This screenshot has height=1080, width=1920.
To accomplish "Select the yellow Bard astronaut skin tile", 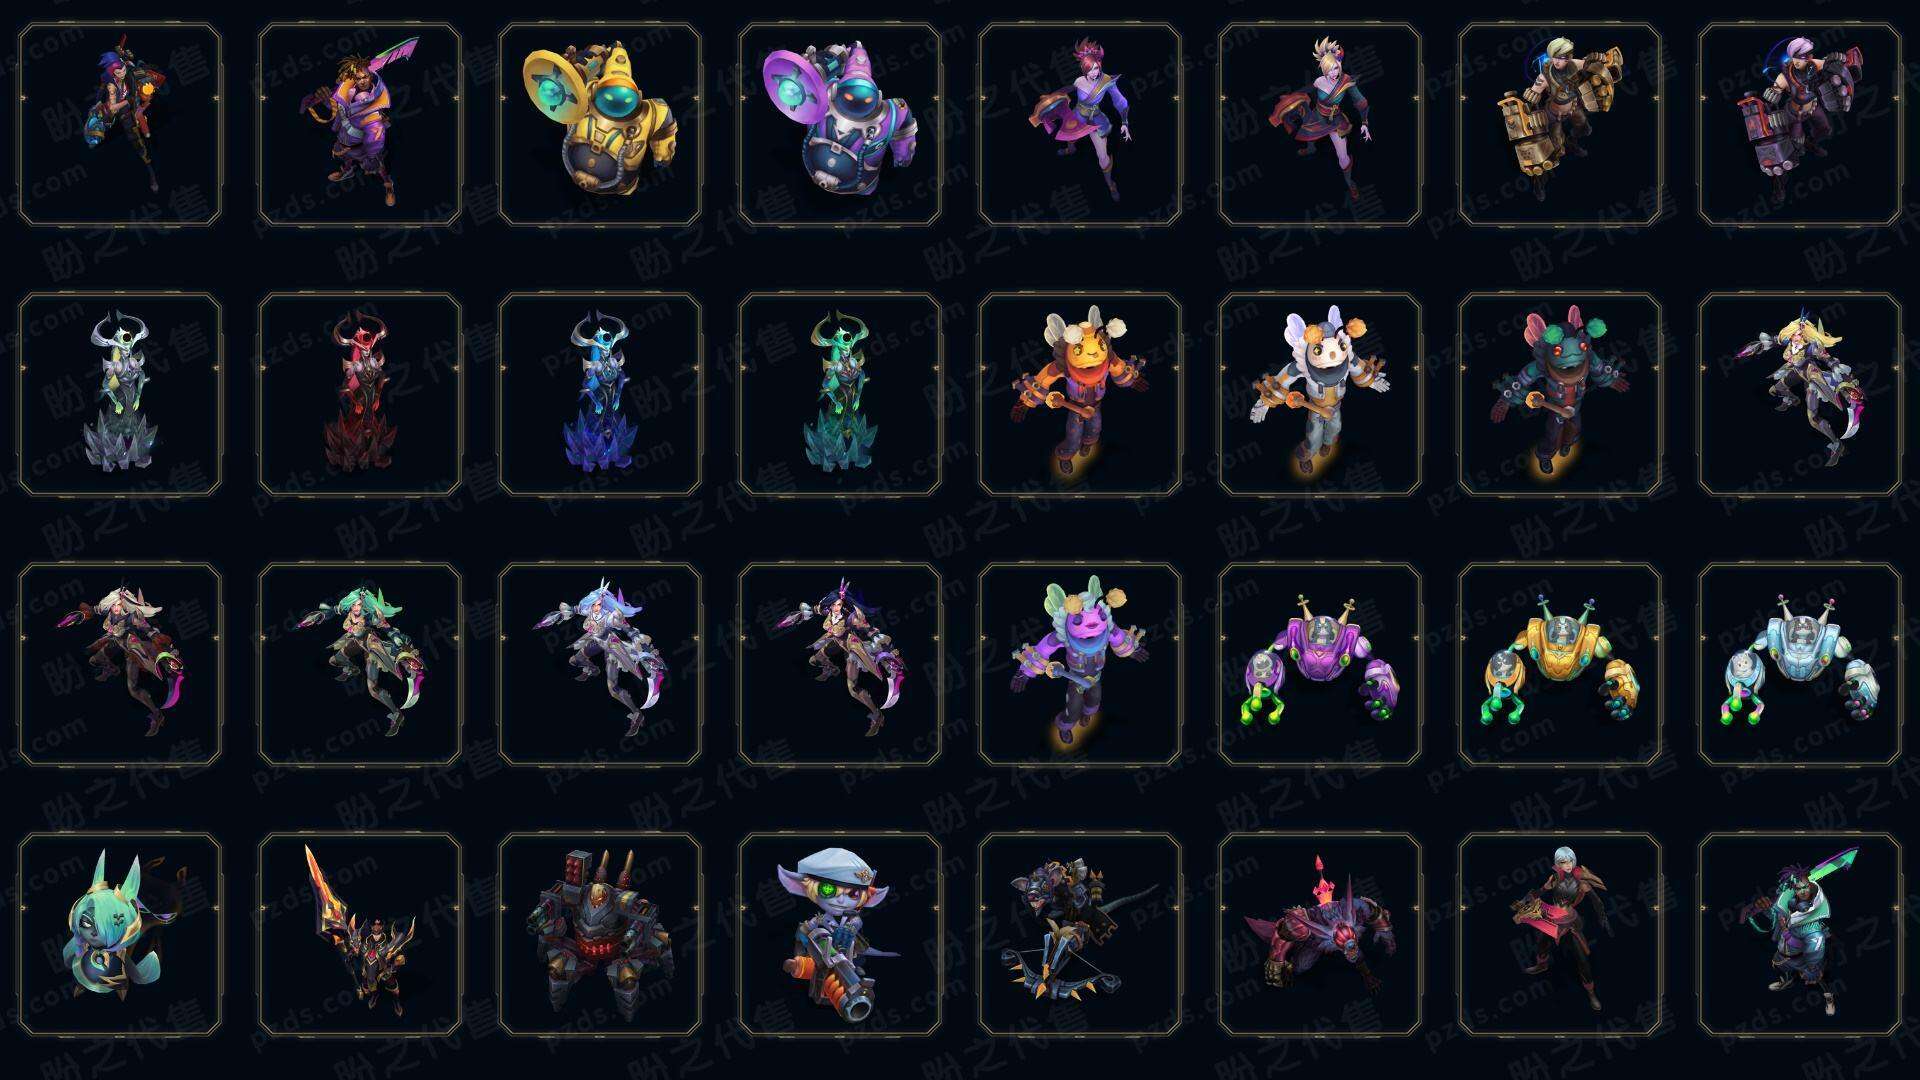I will (600, 125).
